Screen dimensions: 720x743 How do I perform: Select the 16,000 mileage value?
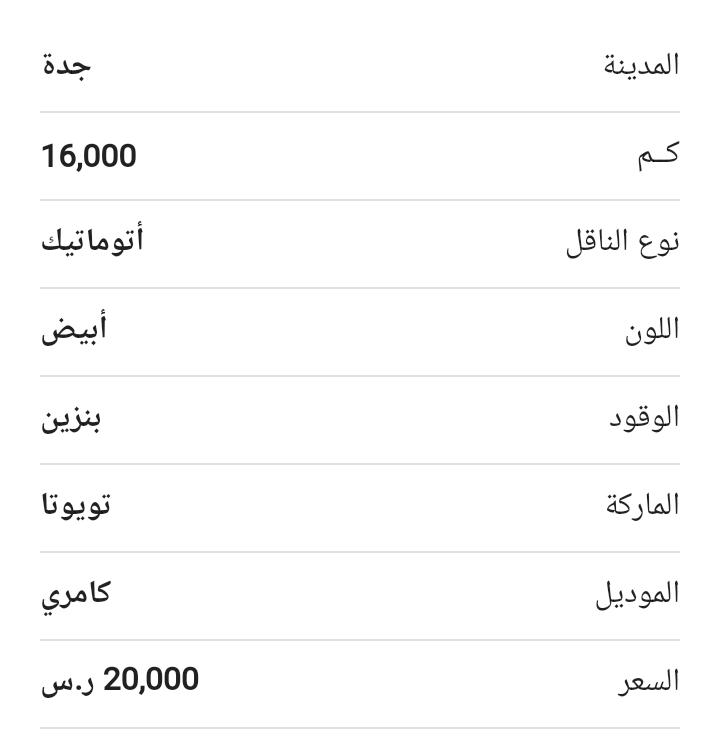tap(89, 156)
